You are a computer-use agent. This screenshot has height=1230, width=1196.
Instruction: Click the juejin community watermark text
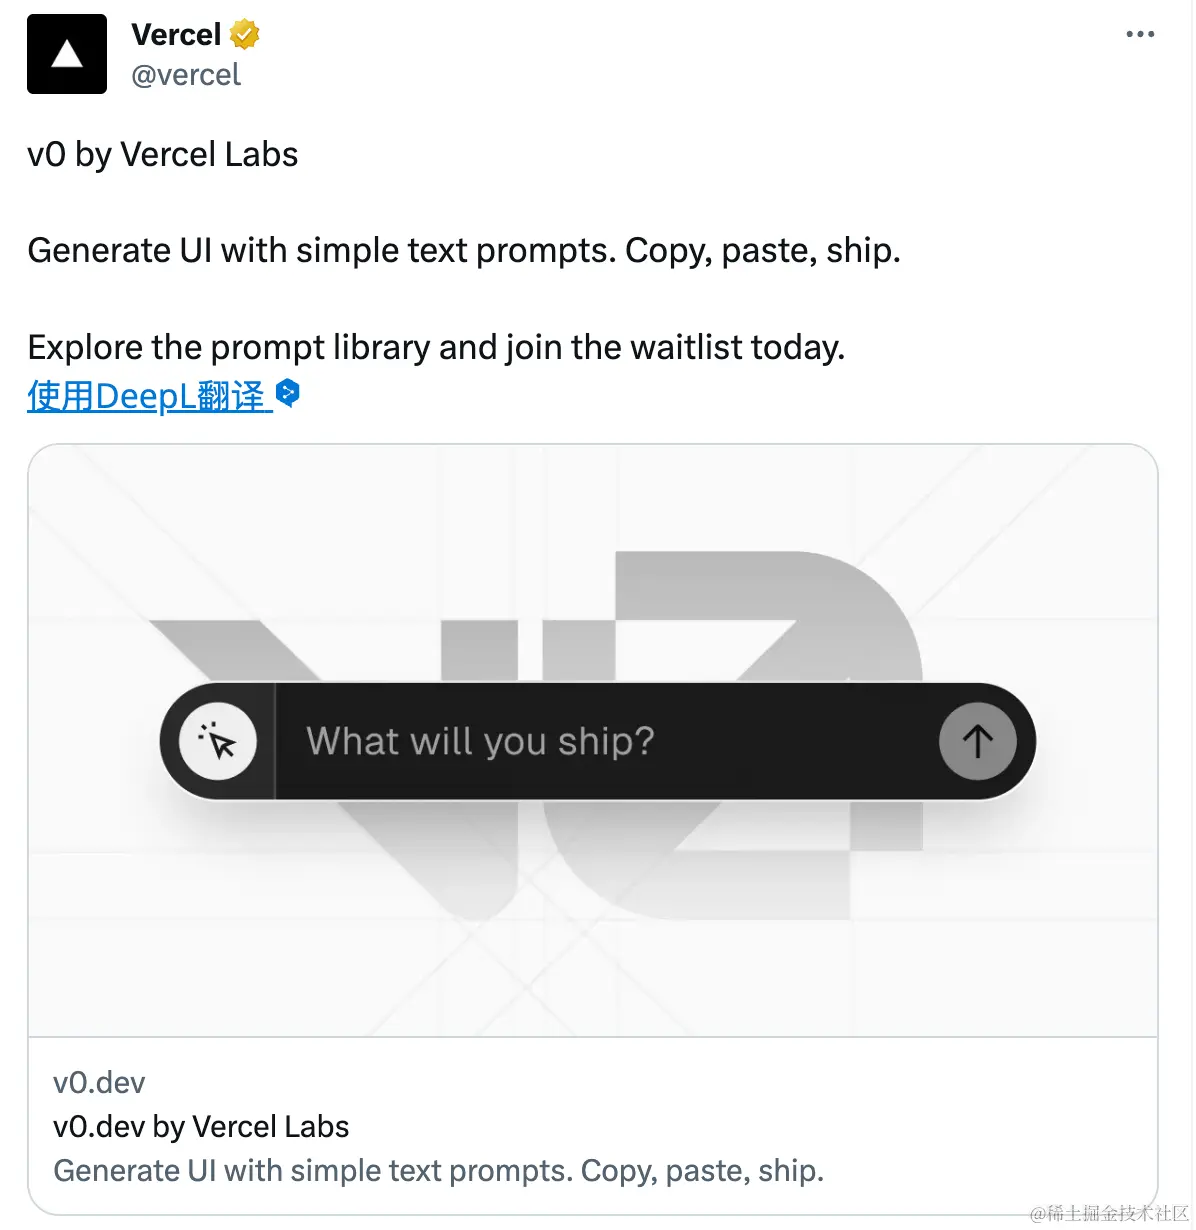pos(1108,1214)
